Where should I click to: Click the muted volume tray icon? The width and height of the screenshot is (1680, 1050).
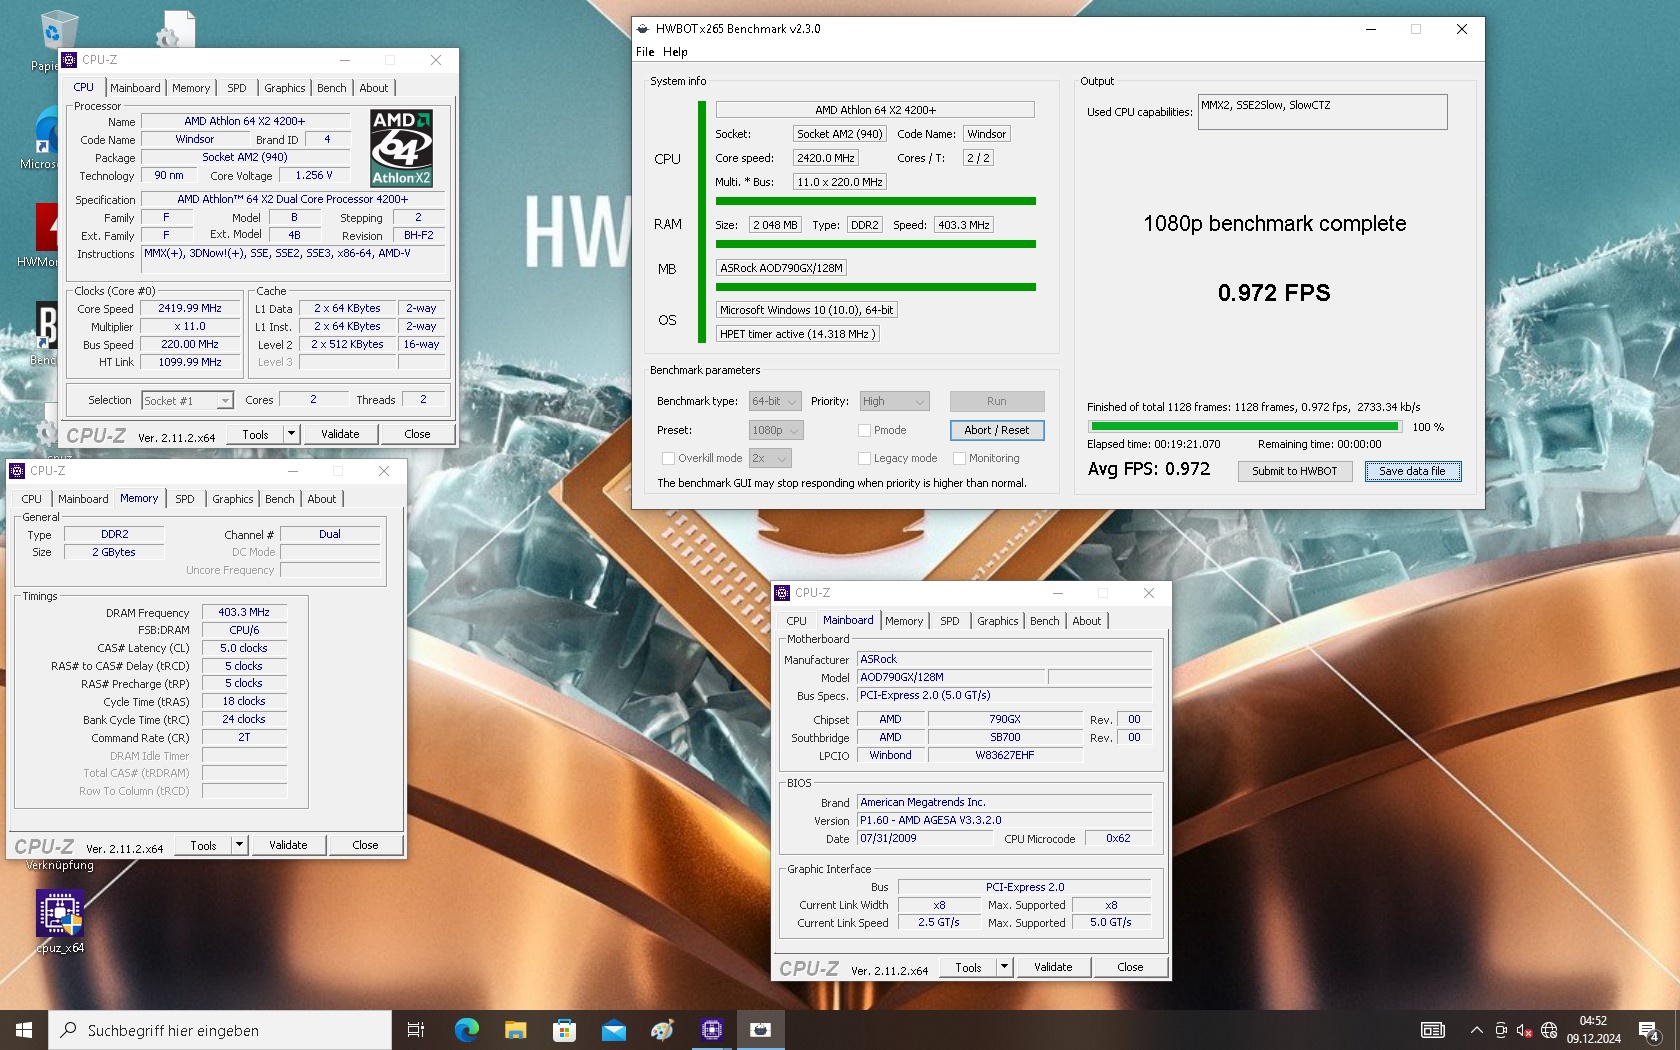tap(1524, 1030)
